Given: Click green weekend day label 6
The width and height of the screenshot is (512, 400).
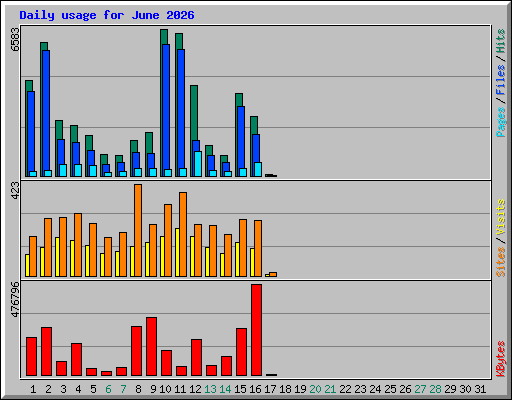Looking at the screenshot, I should click(108, 389).
